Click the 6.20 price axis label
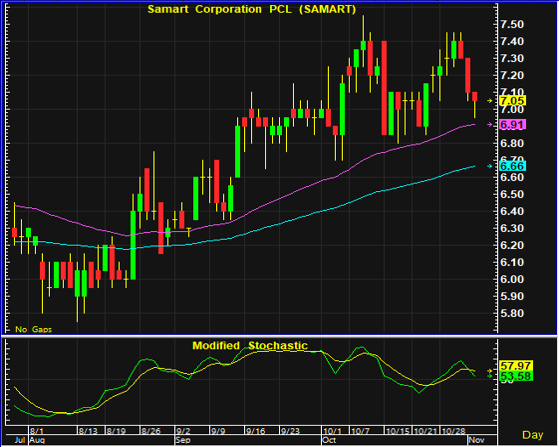559x447 pixels. (512, 245)
